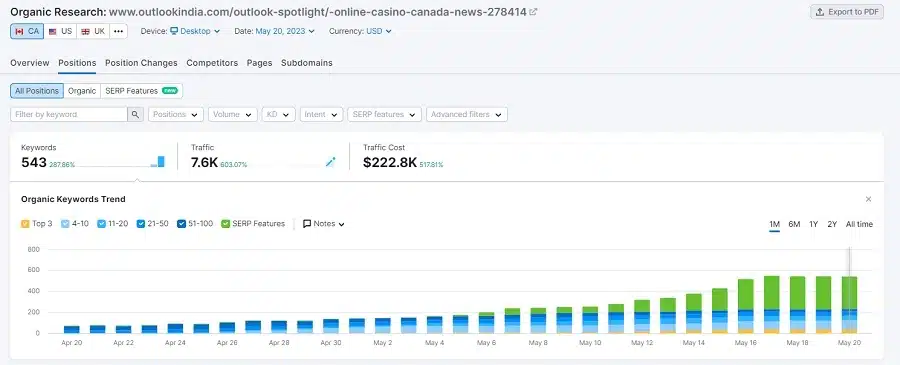Screen dimensions: 900x365
Task: Open the external link icon beside the URL
Action: click(x=533, y=11)
